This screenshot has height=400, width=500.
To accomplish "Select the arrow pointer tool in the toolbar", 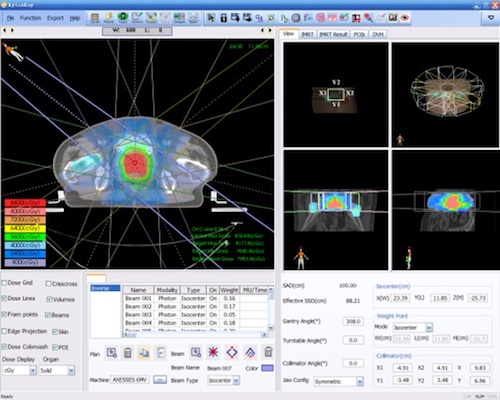I will (x=211, y=18).
